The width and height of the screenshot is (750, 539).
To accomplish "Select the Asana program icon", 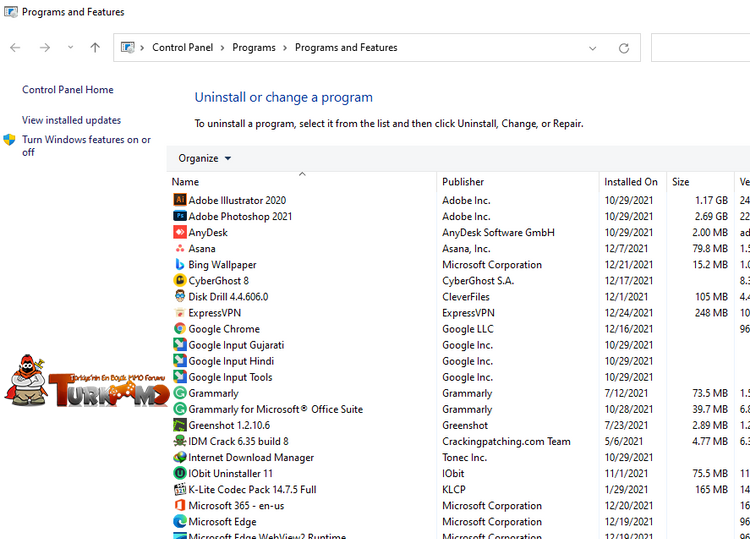I will click(180, 248).
